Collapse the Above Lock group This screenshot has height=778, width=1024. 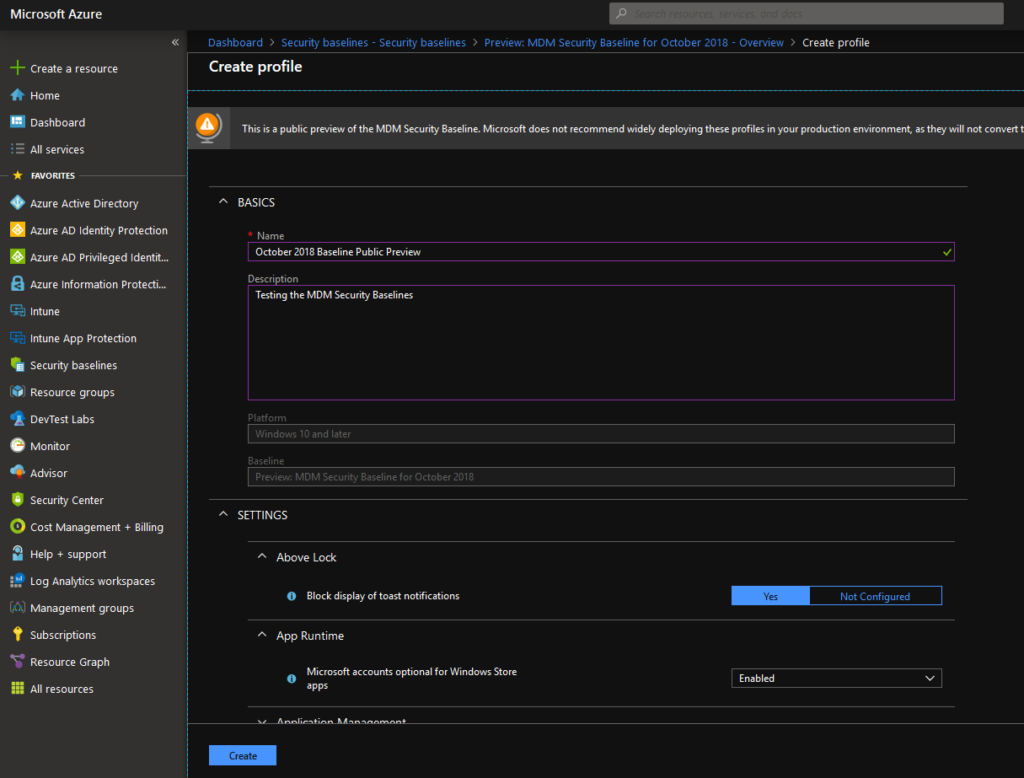(x=262, y=557)
